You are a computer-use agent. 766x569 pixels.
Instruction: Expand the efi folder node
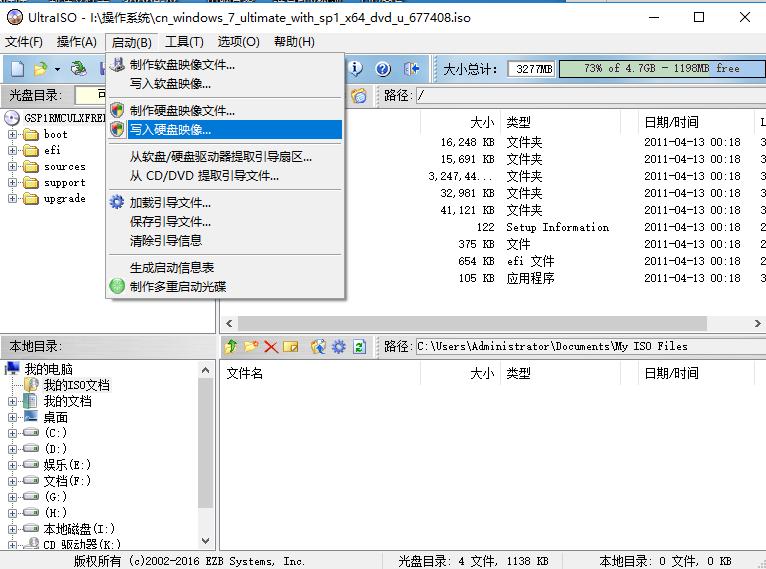click(13, 150)
